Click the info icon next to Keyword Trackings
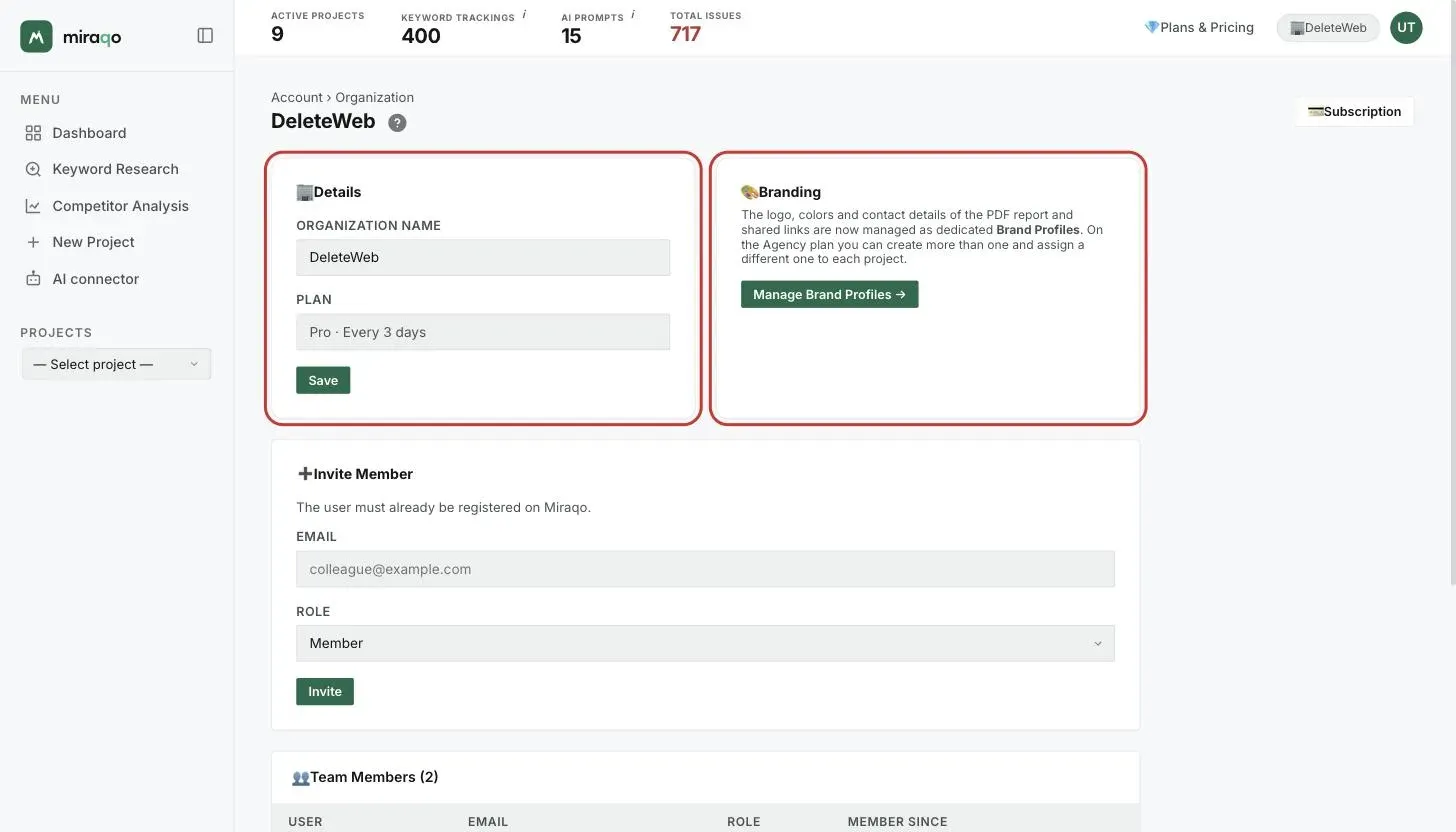This screenshot has height=832, width=1456. 524,15
